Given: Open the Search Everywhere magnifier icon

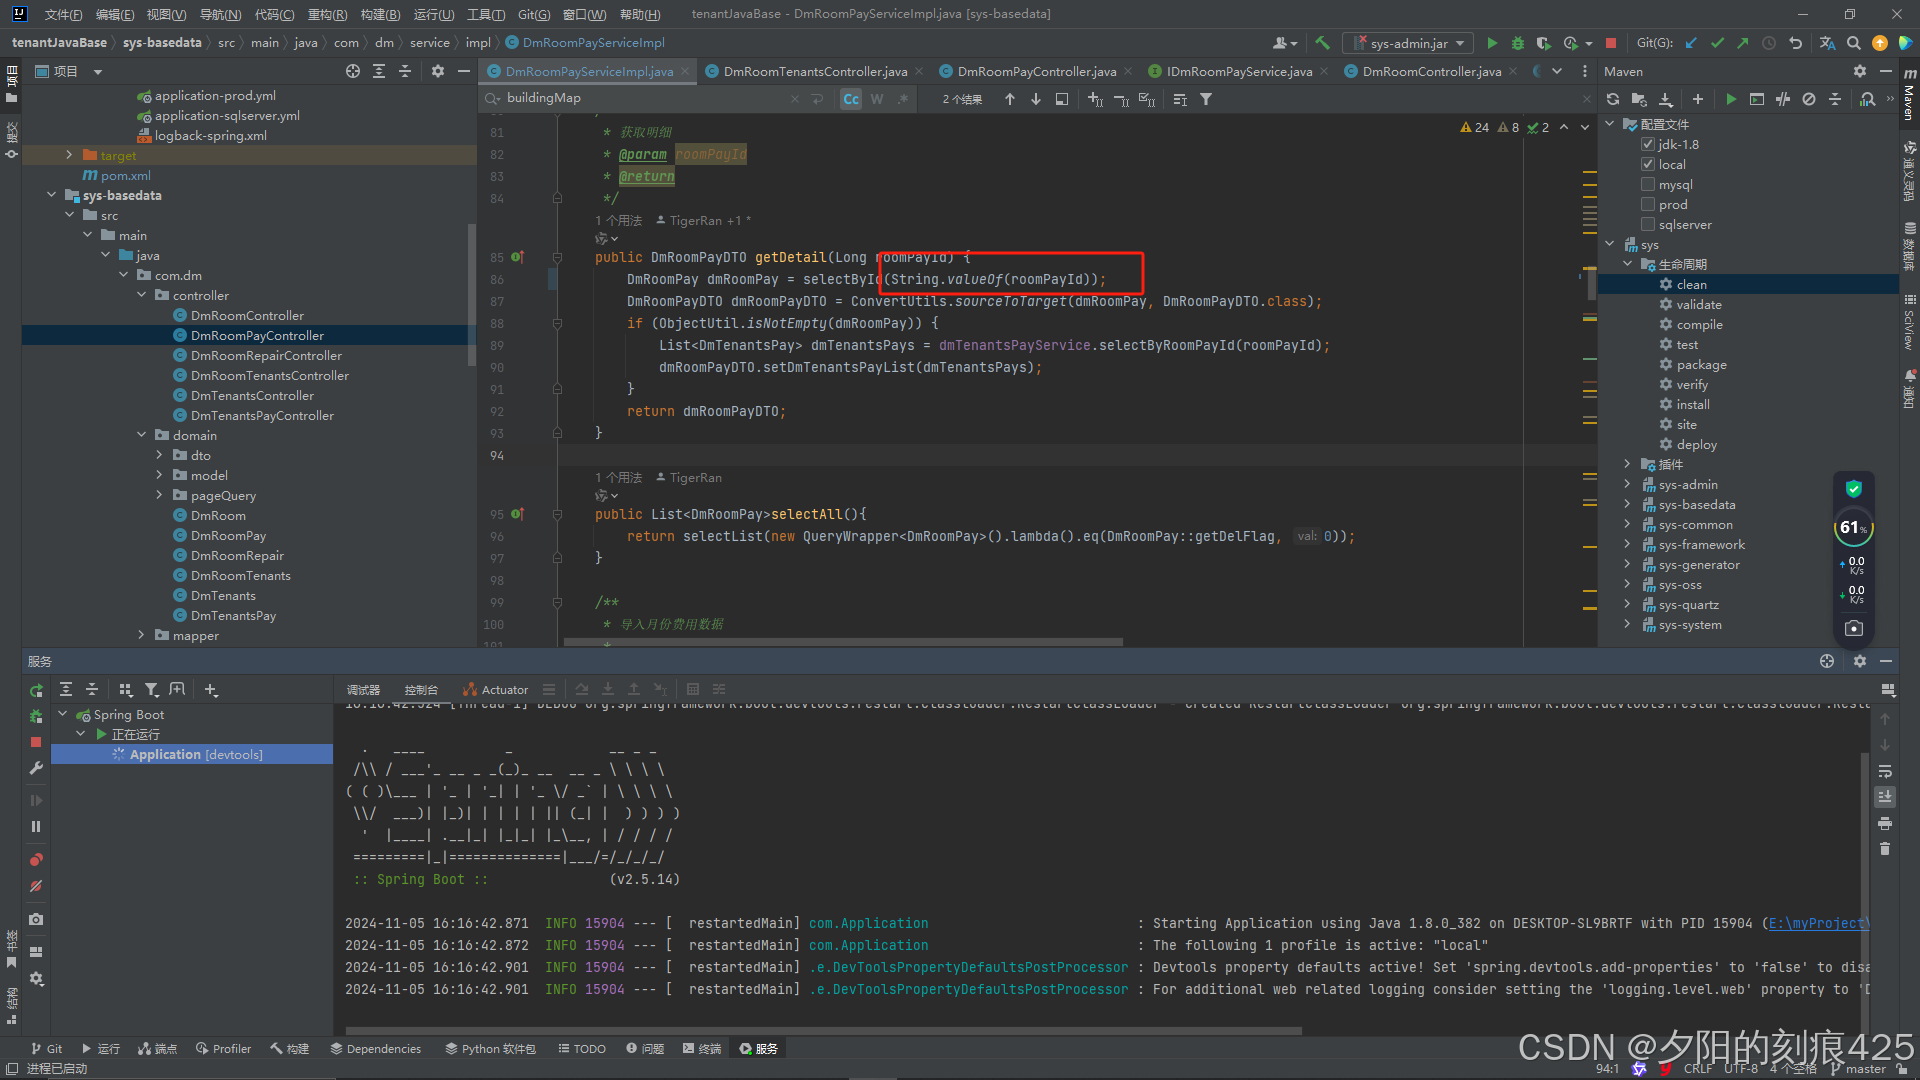Looking at the screenshot, I should (x=1853, y=43).
